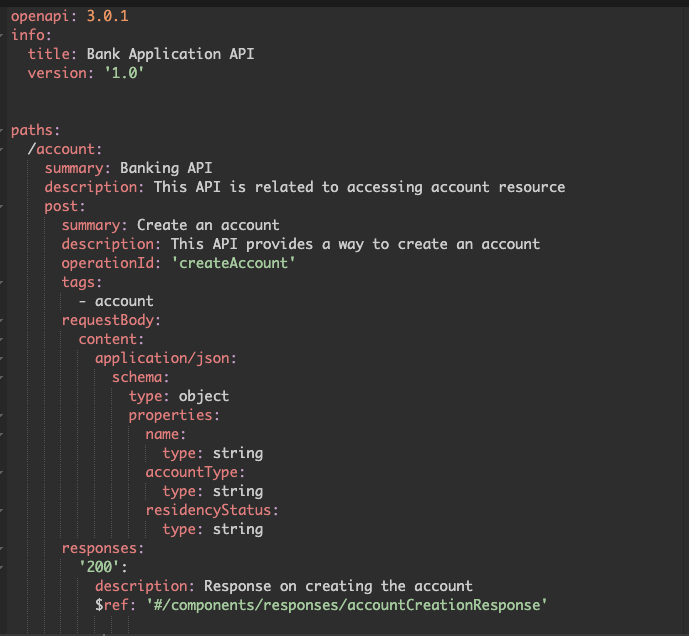Click the residencyStatus property key

click(211, 510)
